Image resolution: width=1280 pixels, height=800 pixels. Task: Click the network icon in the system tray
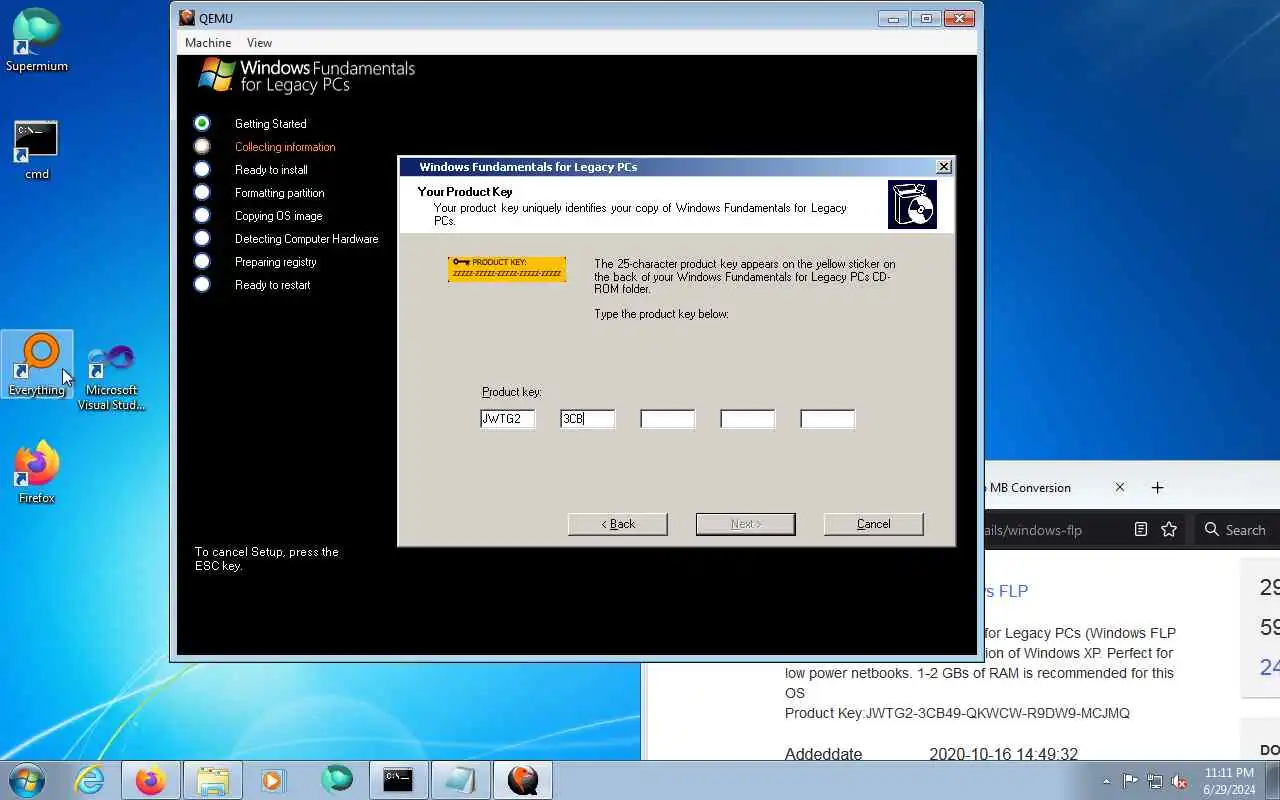click(1155, 781)
